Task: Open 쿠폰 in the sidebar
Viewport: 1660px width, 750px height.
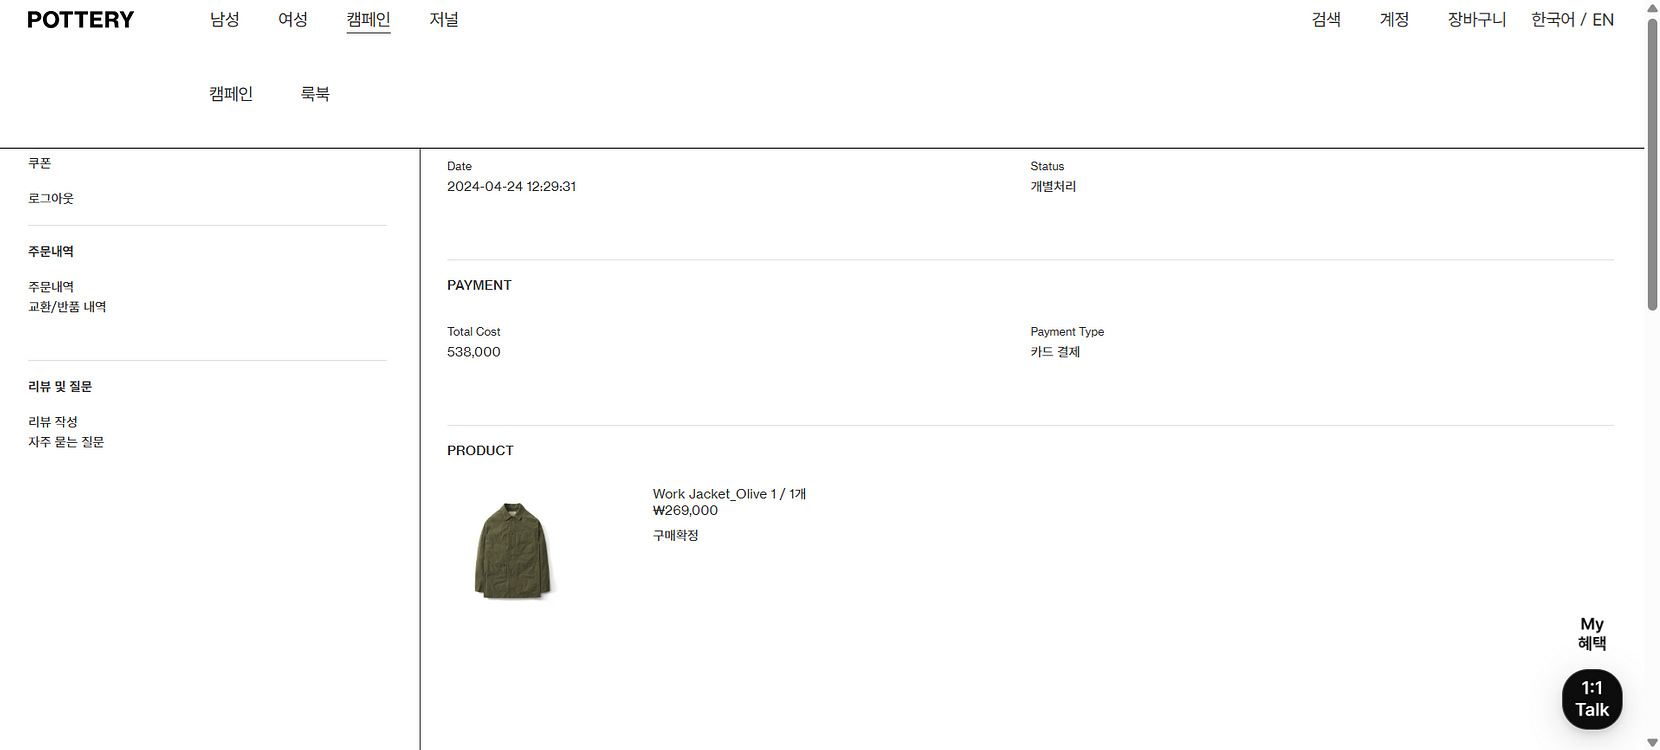Action: pyautogui.click(x=39, y=163)
